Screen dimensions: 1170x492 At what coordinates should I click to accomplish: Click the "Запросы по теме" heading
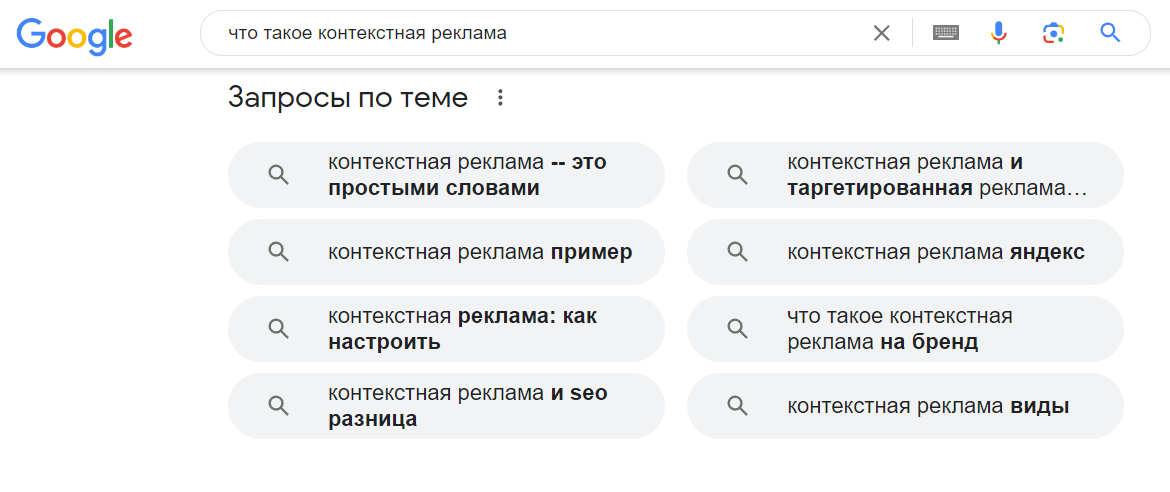tap(348, 98)
